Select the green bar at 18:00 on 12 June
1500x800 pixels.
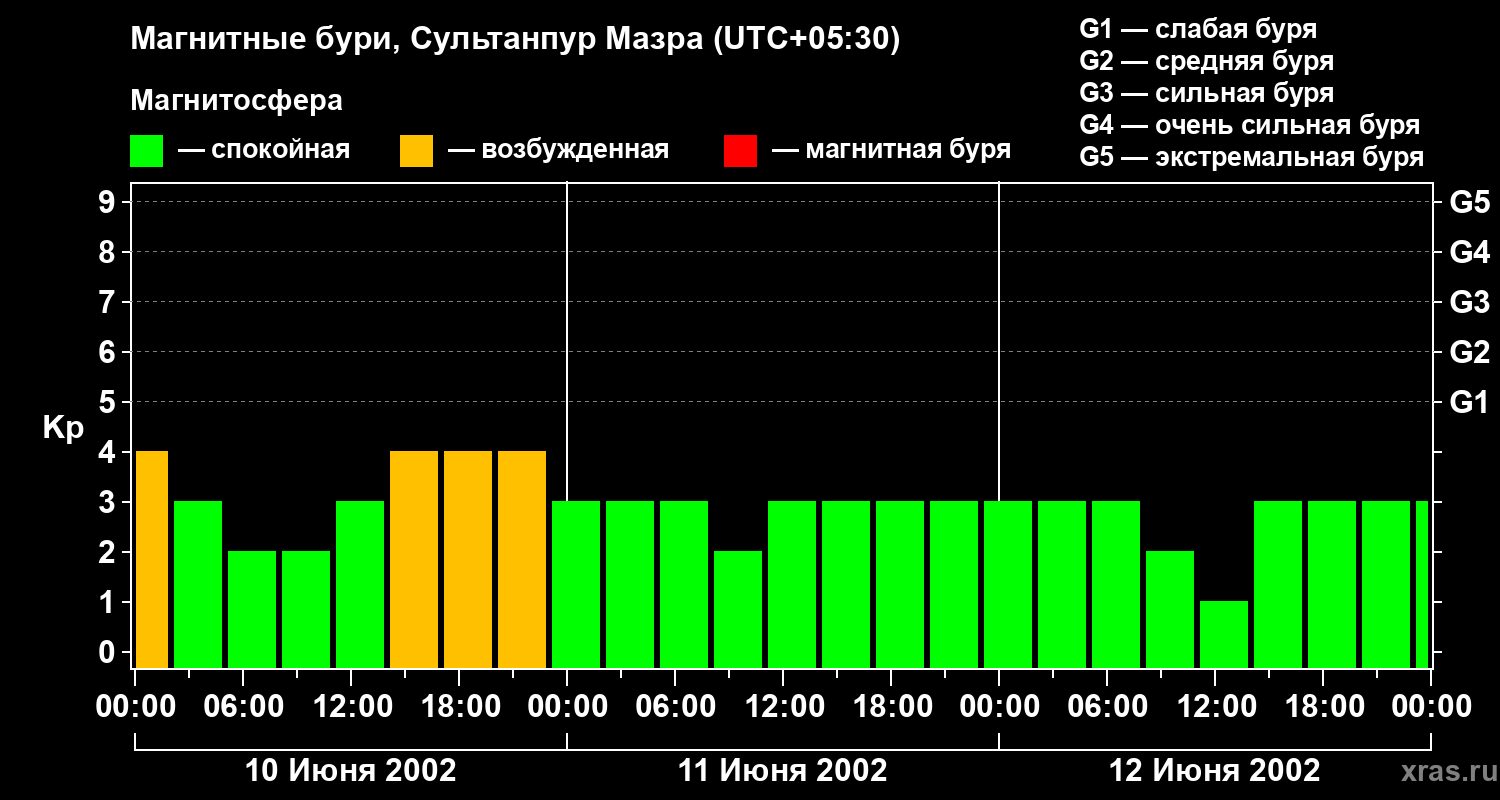pyautogui.click(x=1332, y=584)
